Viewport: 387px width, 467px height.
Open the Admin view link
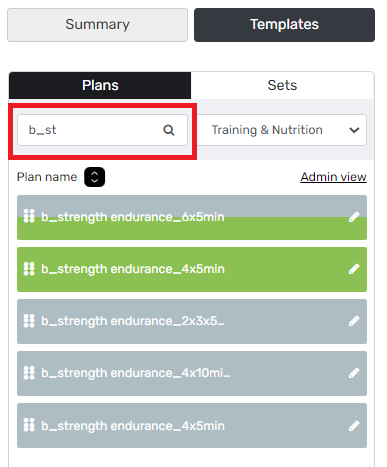click(333, 177)
